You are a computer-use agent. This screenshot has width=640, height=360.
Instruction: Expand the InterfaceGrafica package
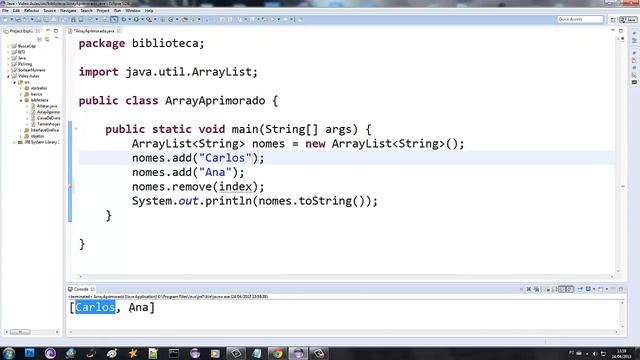click(x=21, y=130)
